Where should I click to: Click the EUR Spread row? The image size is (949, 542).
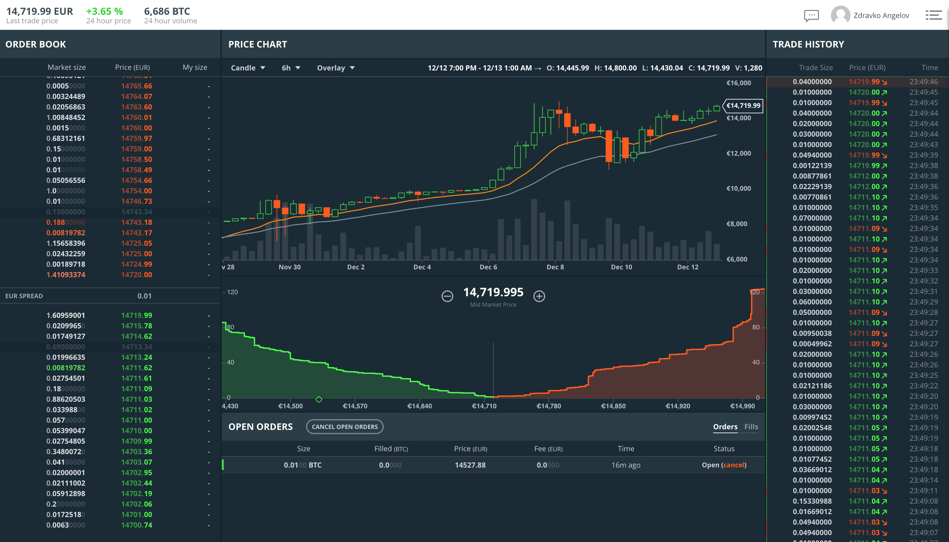pos(110,296)
